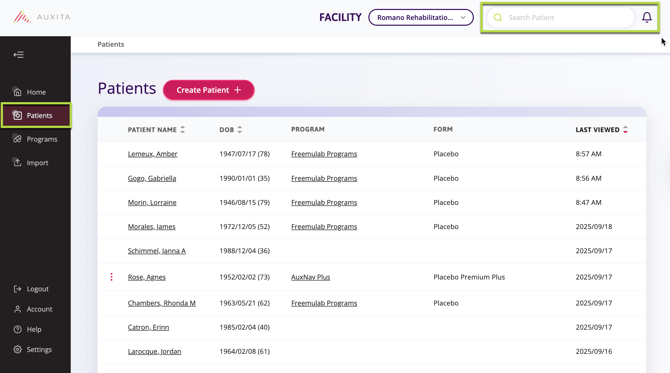Sort by Patient Name arrows
Image resolution: width=670 pixels, height=373 pixels.
tap(182, 129)
